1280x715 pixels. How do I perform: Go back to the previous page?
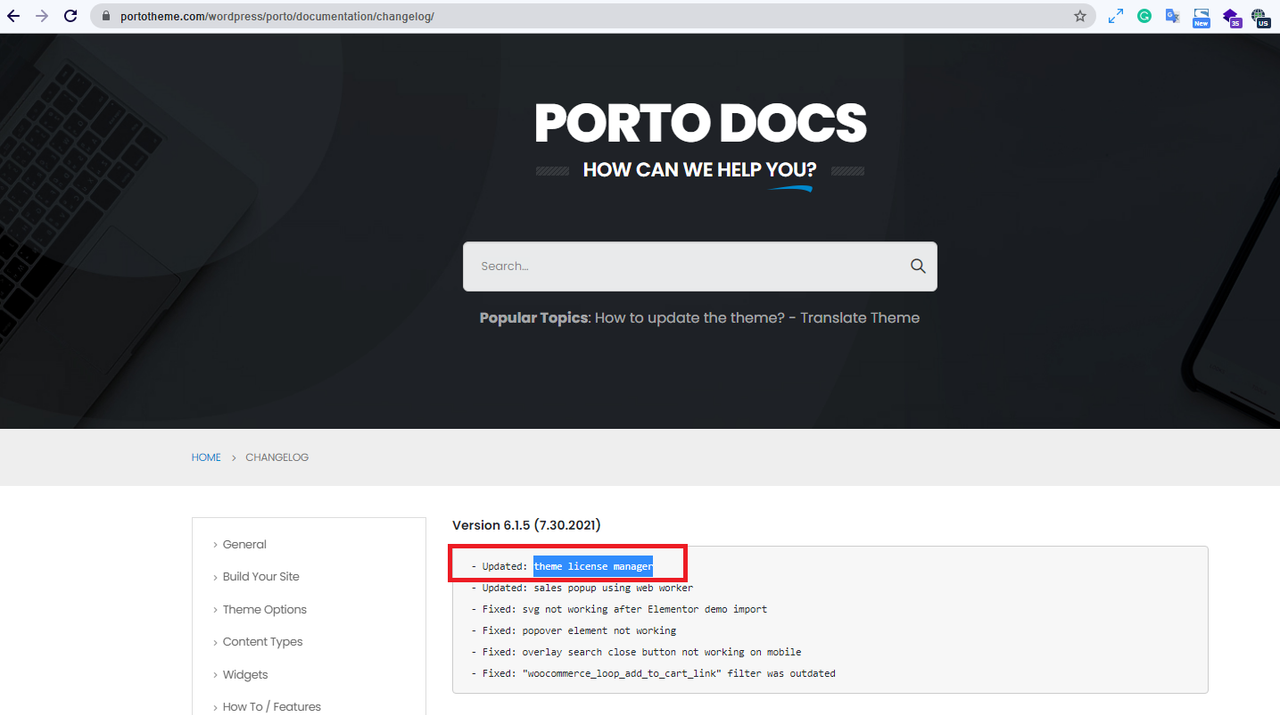pyautogui.click(x=14, y=16)
